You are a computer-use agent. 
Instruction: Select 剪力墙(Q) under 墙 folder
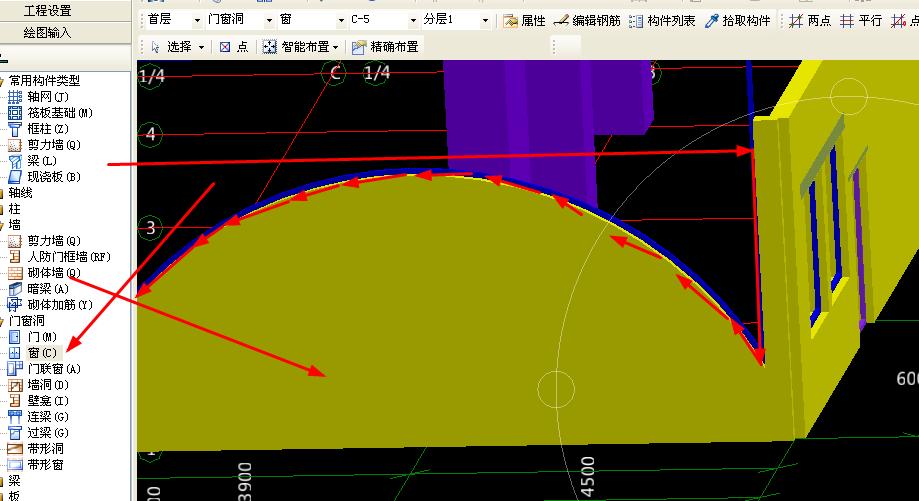pos(54,240)
